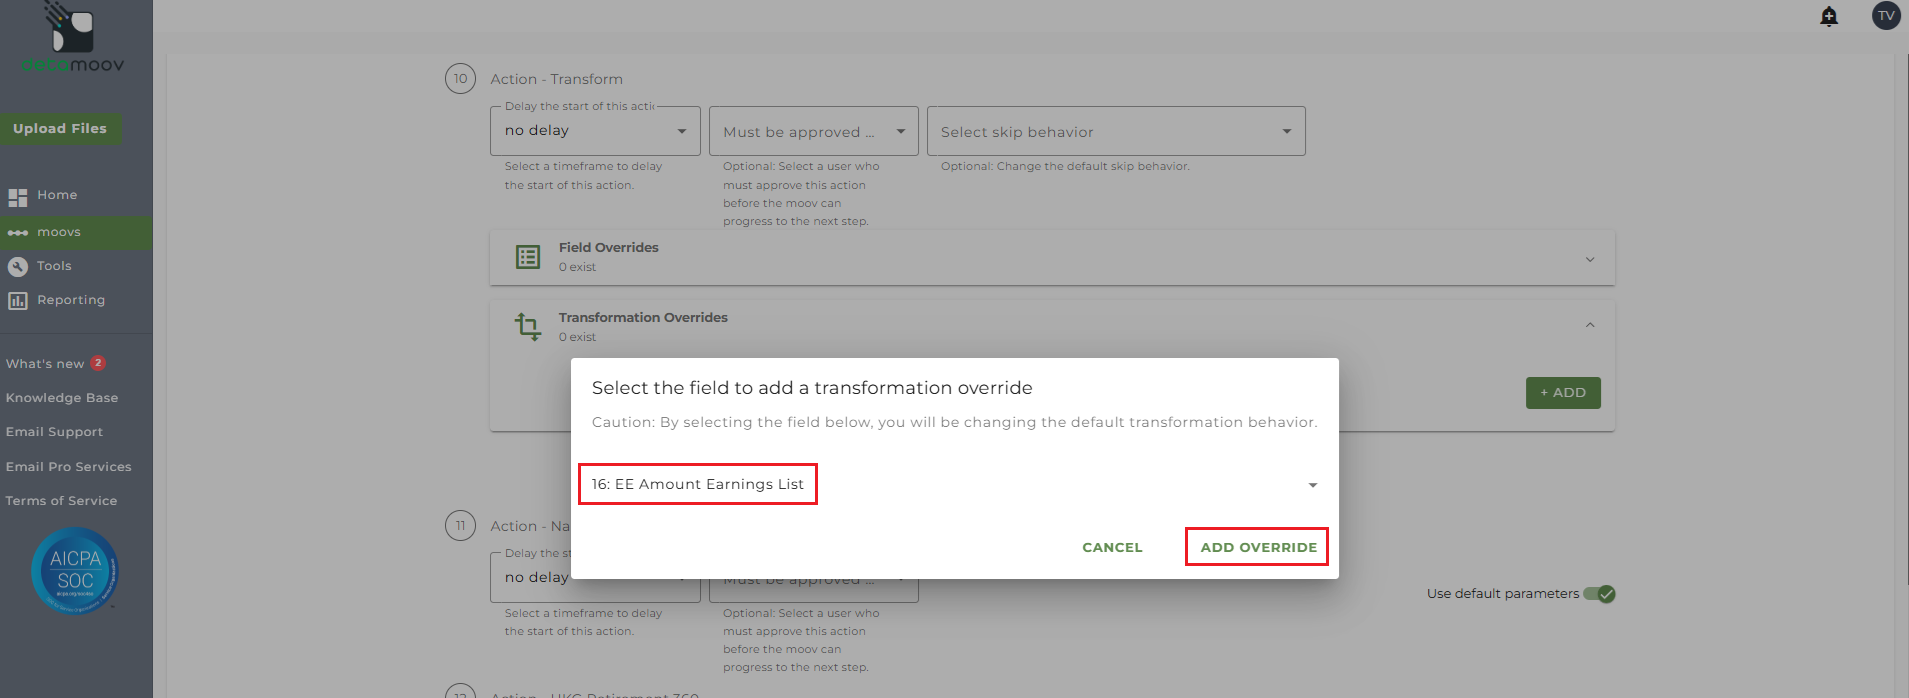Click the Upload Files button
1909x698 pixels.
(x=60, y=129)
